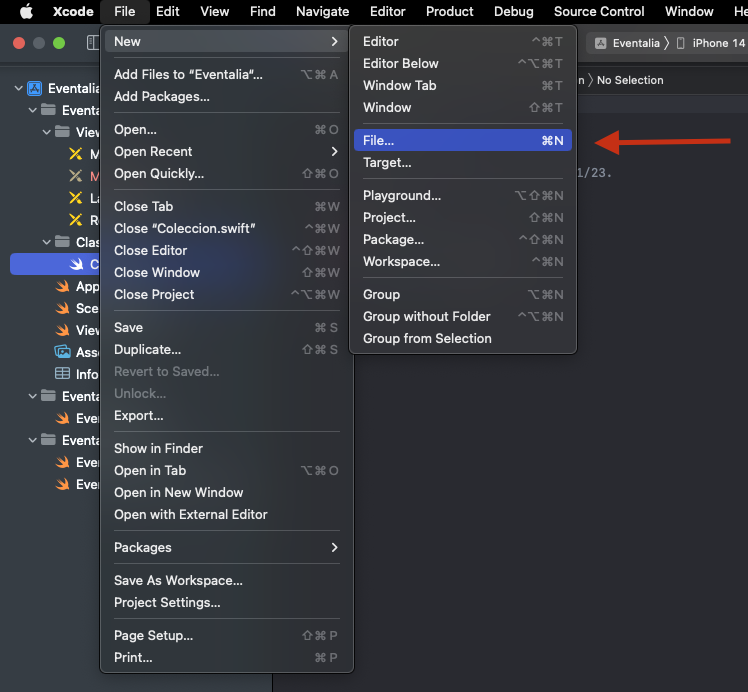748x692 pixels.
Task: Select the Info plist table icon
Action: [62, 373]
